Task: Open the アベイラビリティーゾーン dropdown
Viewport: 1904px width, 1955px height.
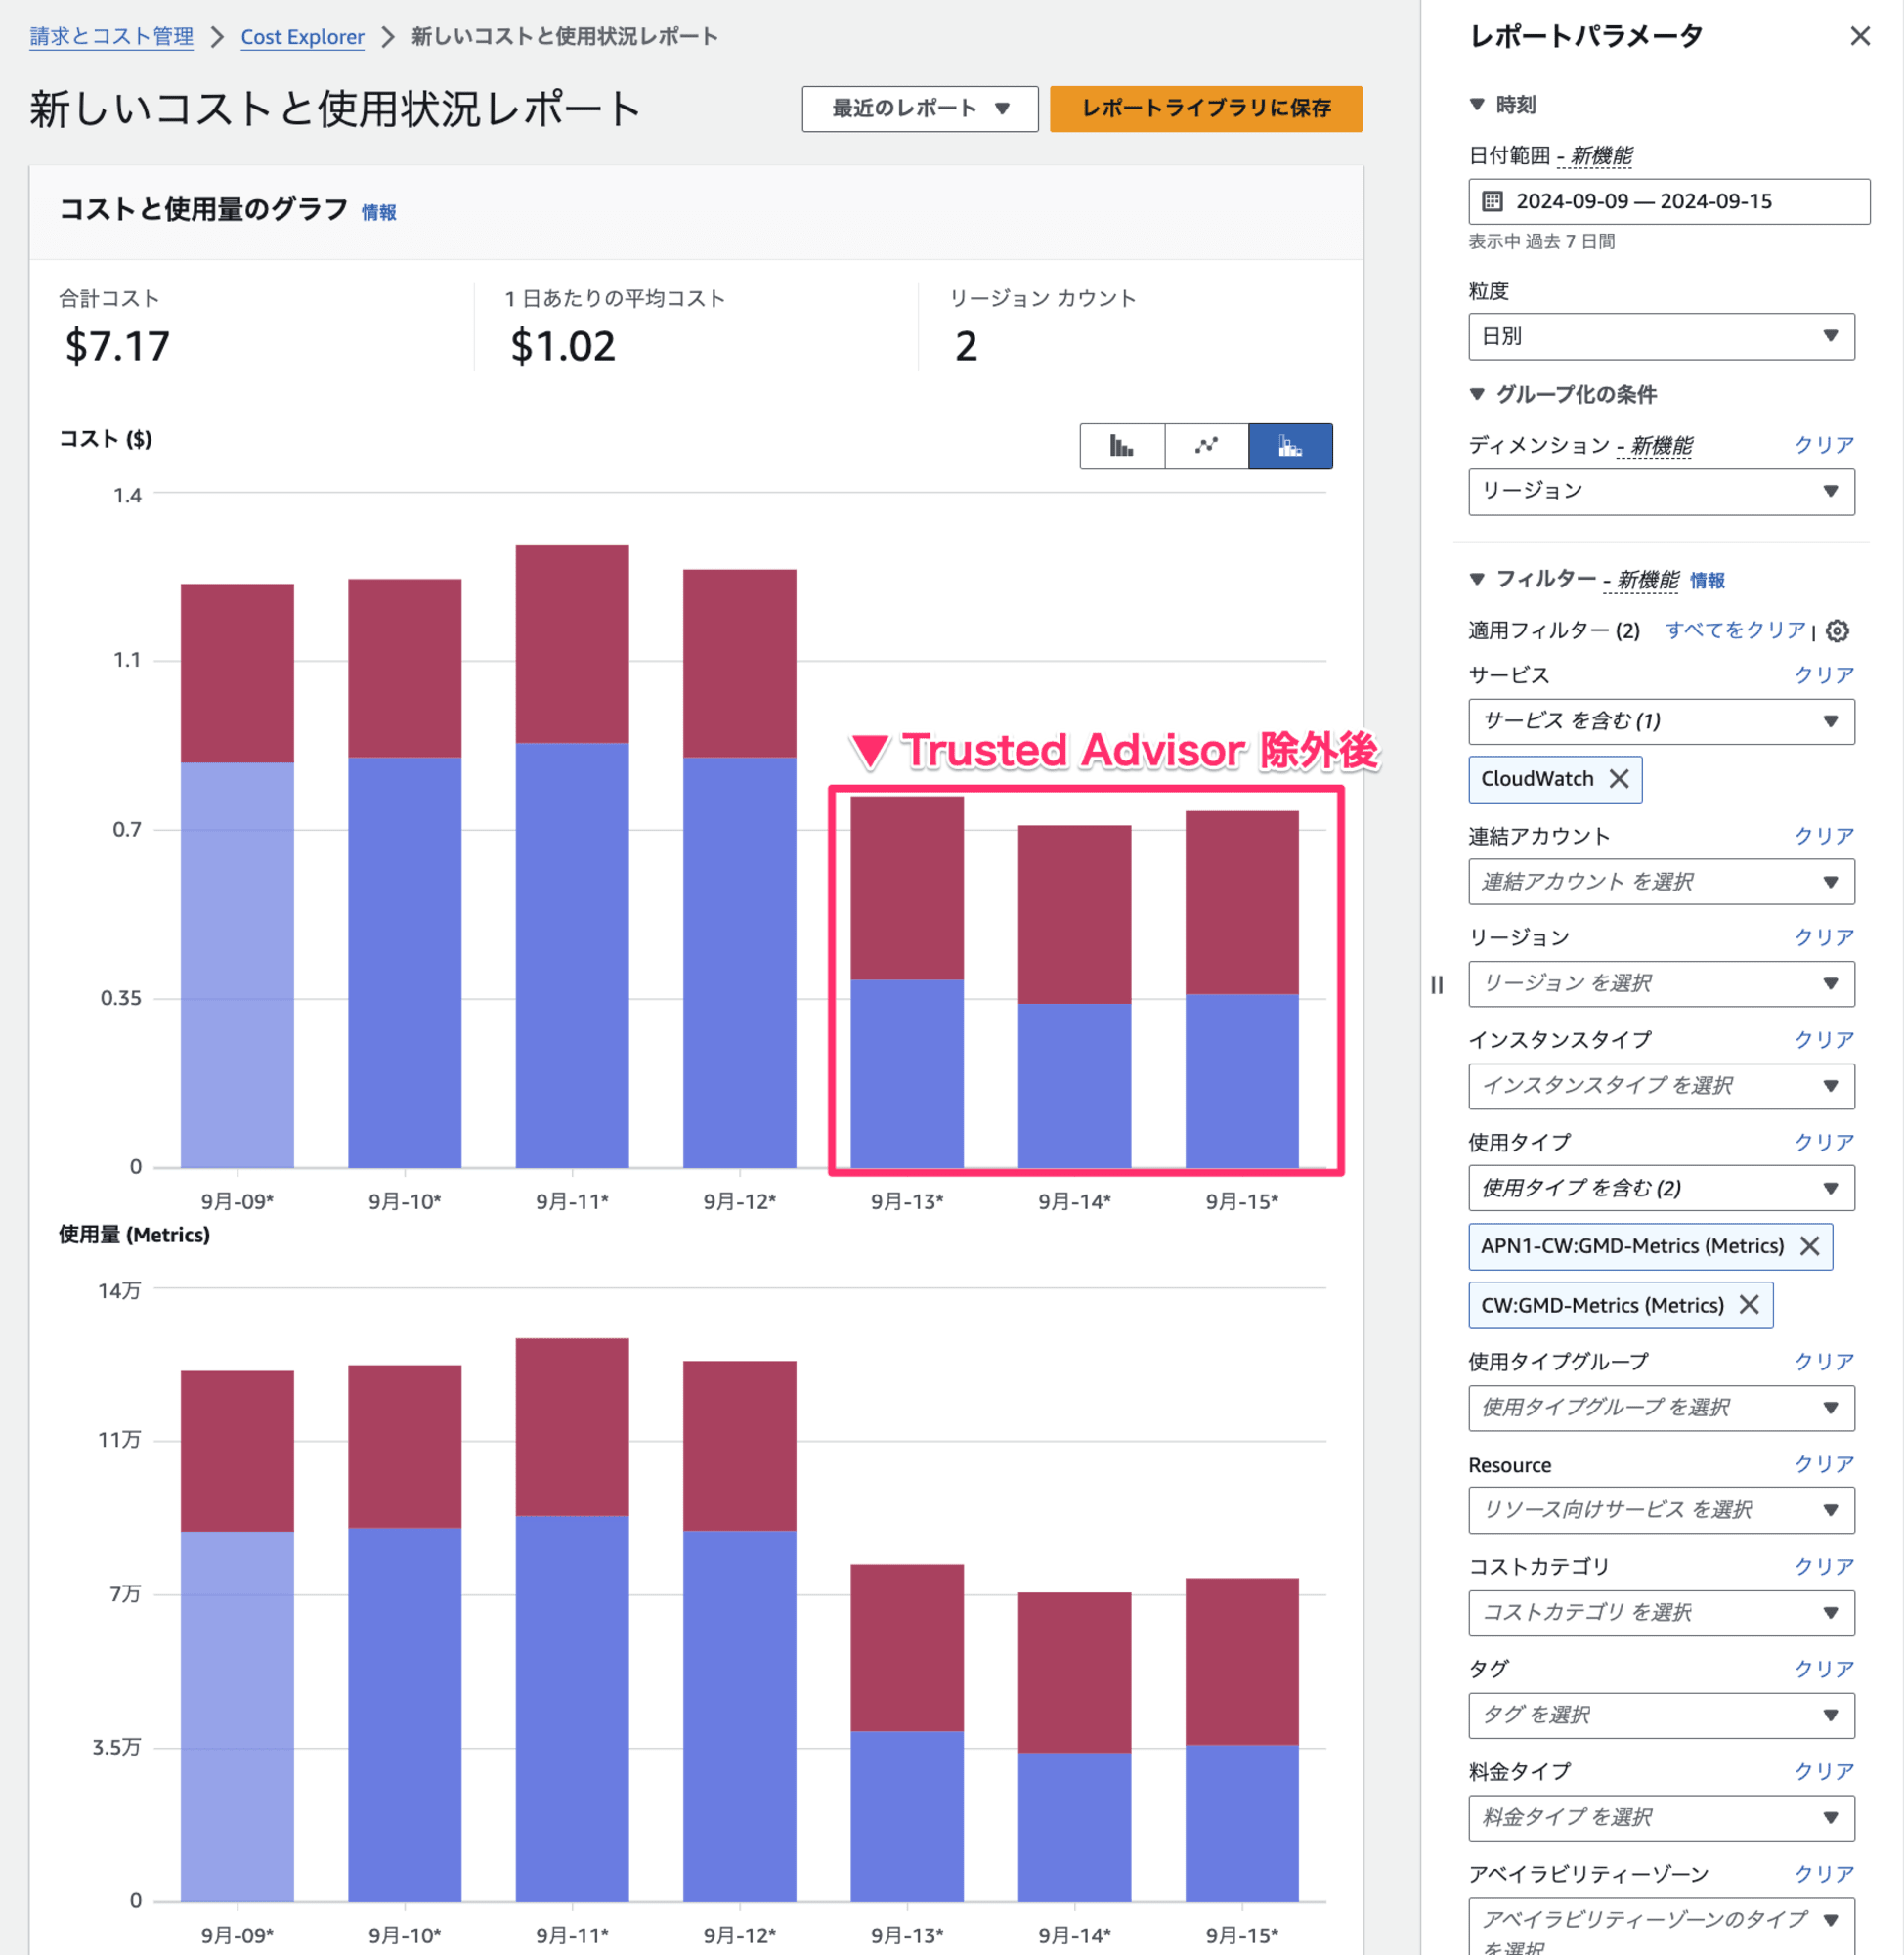Action: tap(1661, 1926)
